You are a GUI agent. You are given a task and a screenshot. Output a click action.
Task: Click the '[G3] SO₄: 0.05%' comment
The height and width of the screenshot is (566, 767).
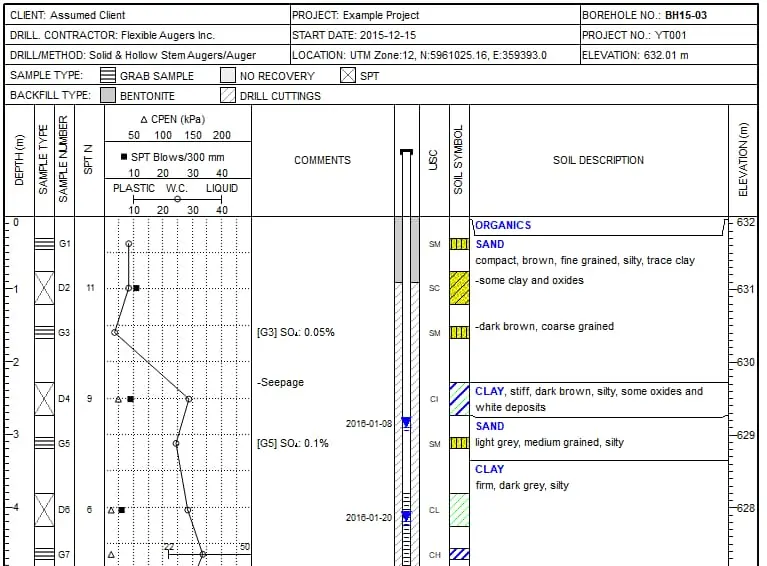[296, 333]
